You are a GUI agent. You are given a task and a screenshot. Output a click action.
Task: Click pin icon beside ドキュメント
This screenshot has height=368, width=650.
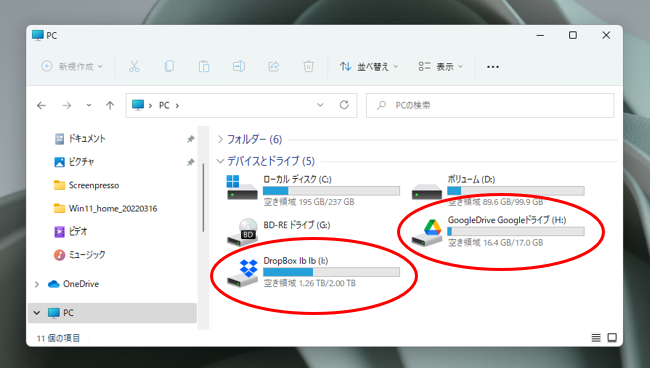click(x=190, y=139)
